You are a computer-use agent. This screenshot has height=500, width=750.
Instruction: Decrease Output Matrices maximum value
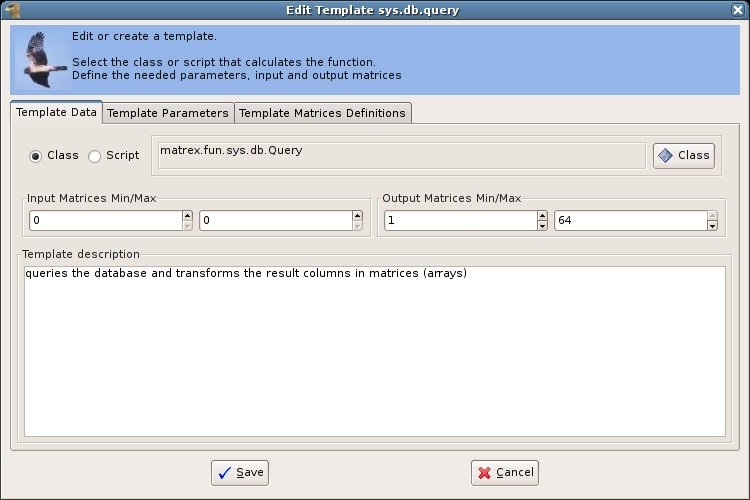pos(712,226)
